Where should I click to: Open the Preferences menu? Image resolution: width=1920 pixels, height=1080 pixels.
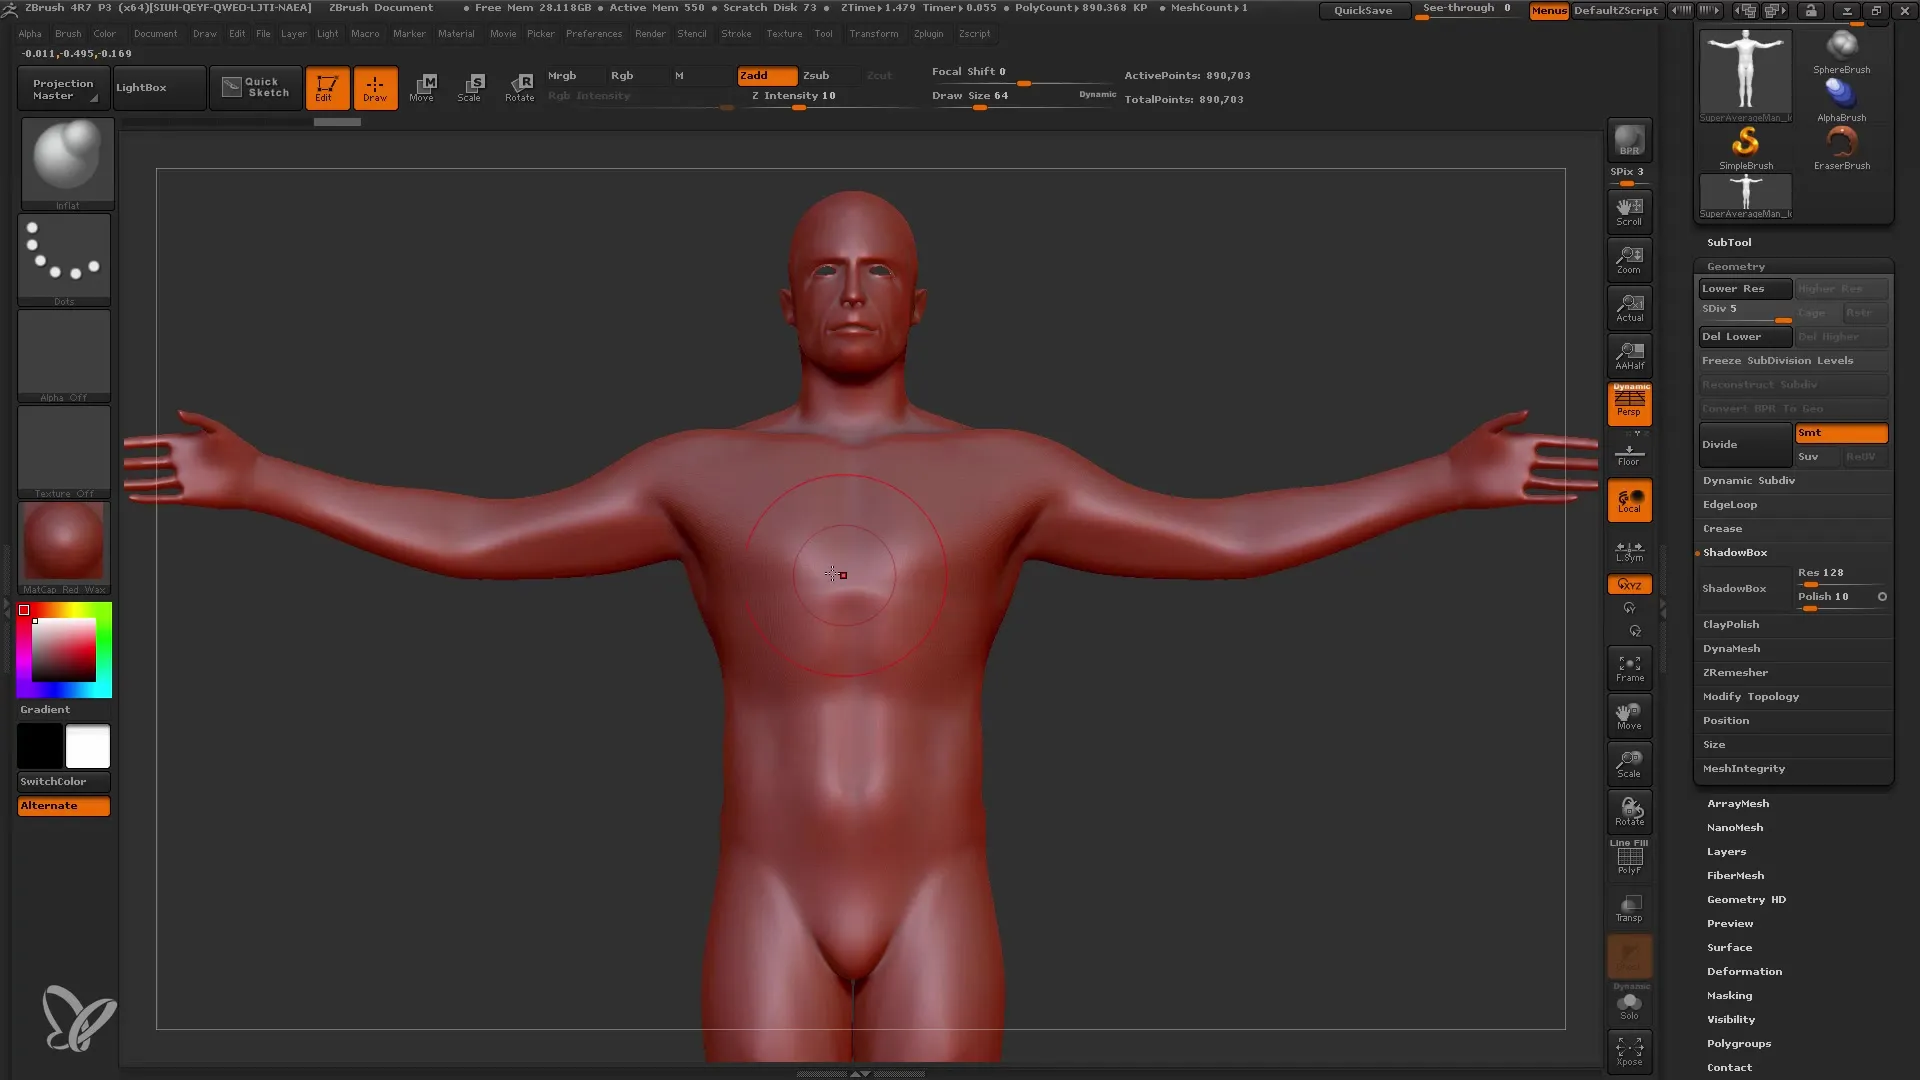tap(592, 33)
